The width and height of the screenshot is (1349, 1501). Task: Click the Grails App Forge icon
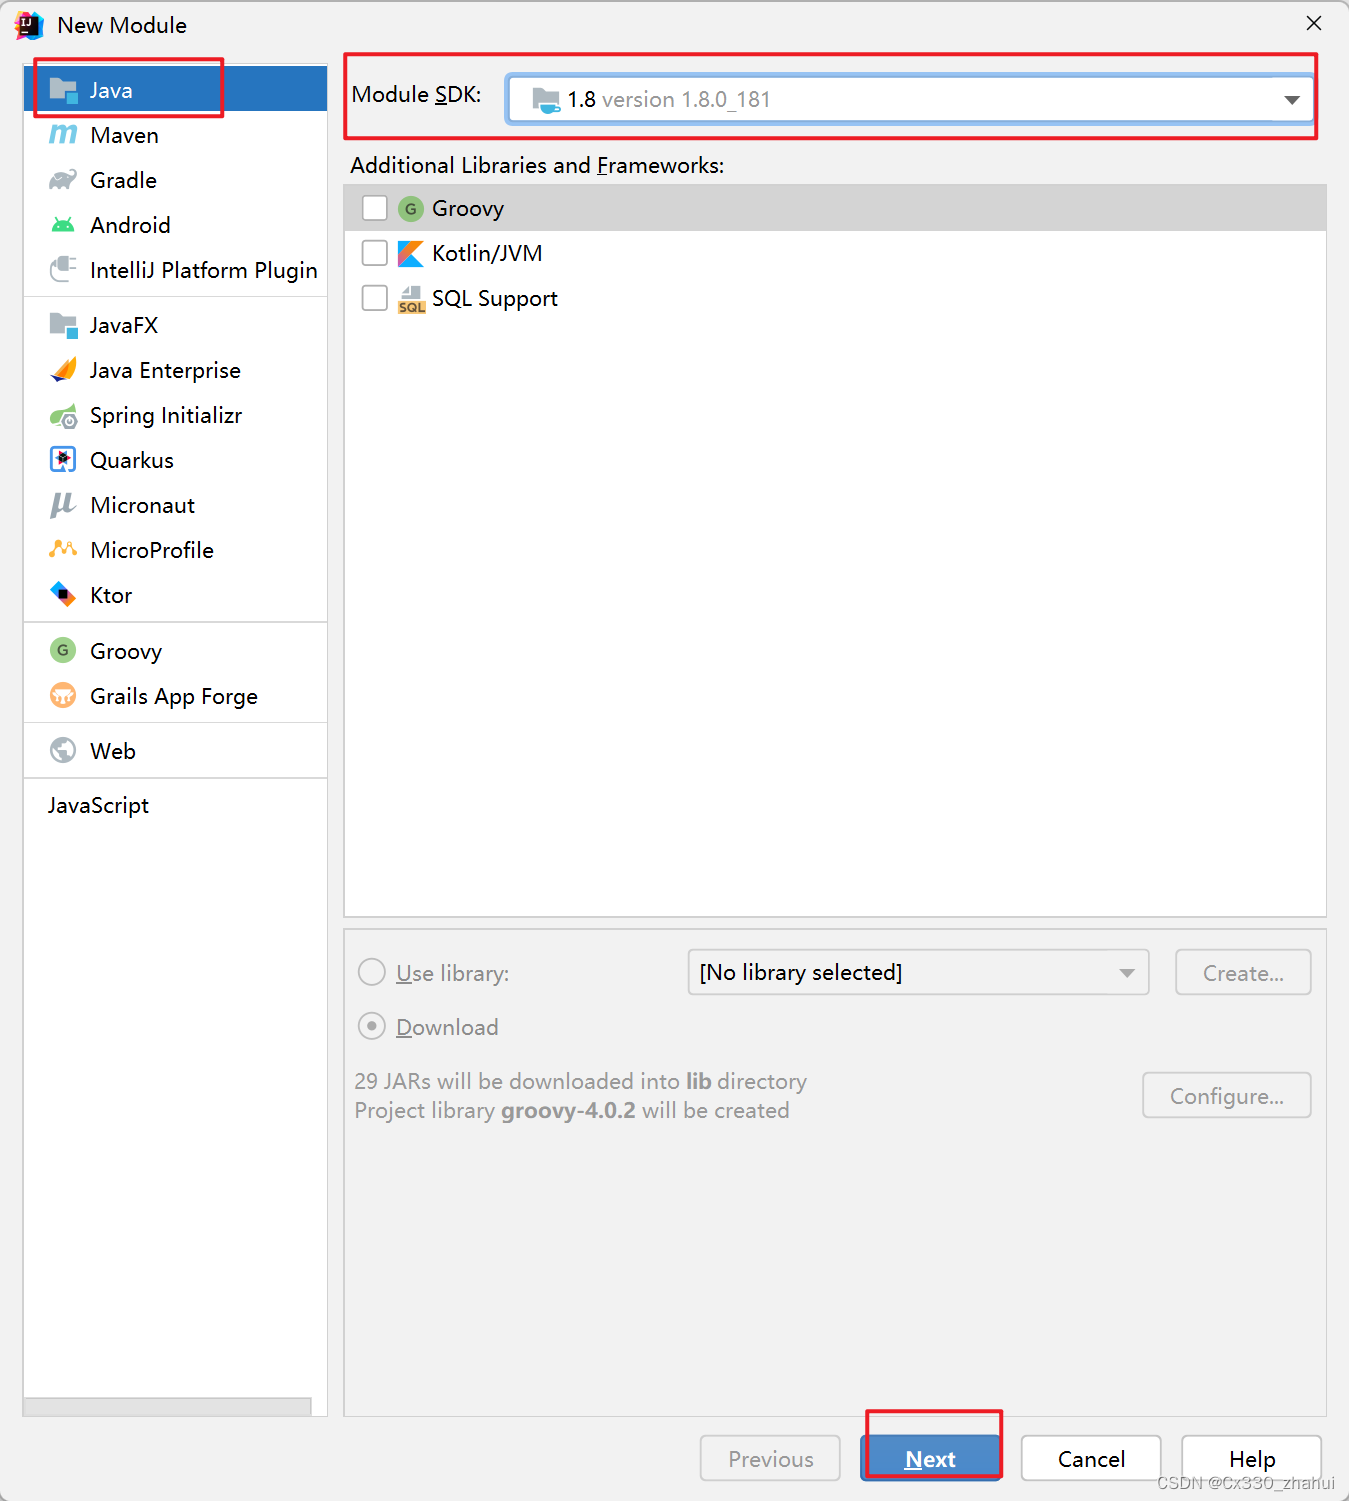63,695
